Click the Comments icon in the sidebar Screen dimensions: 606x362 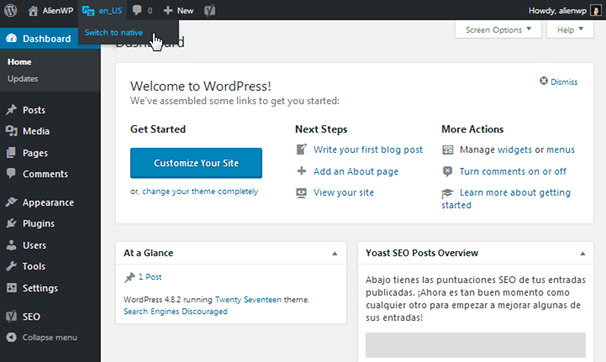point(11,173)
